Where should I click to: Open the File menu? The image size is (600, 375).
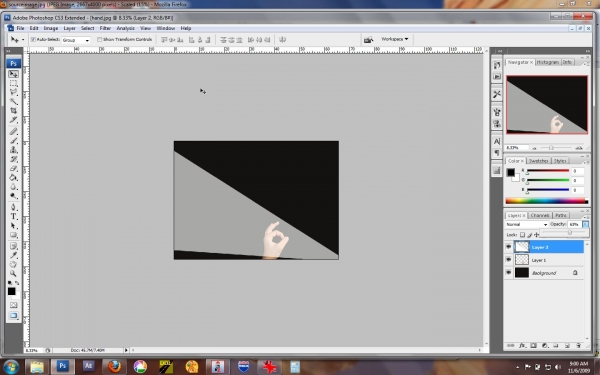(20, 28)
